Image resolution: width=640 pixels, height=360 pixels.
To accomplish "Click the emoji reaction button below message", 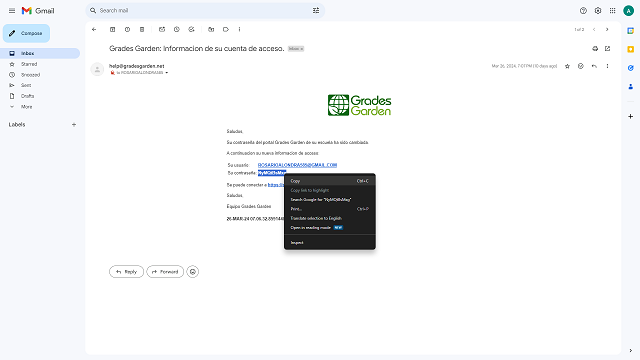I will [193, 272].
